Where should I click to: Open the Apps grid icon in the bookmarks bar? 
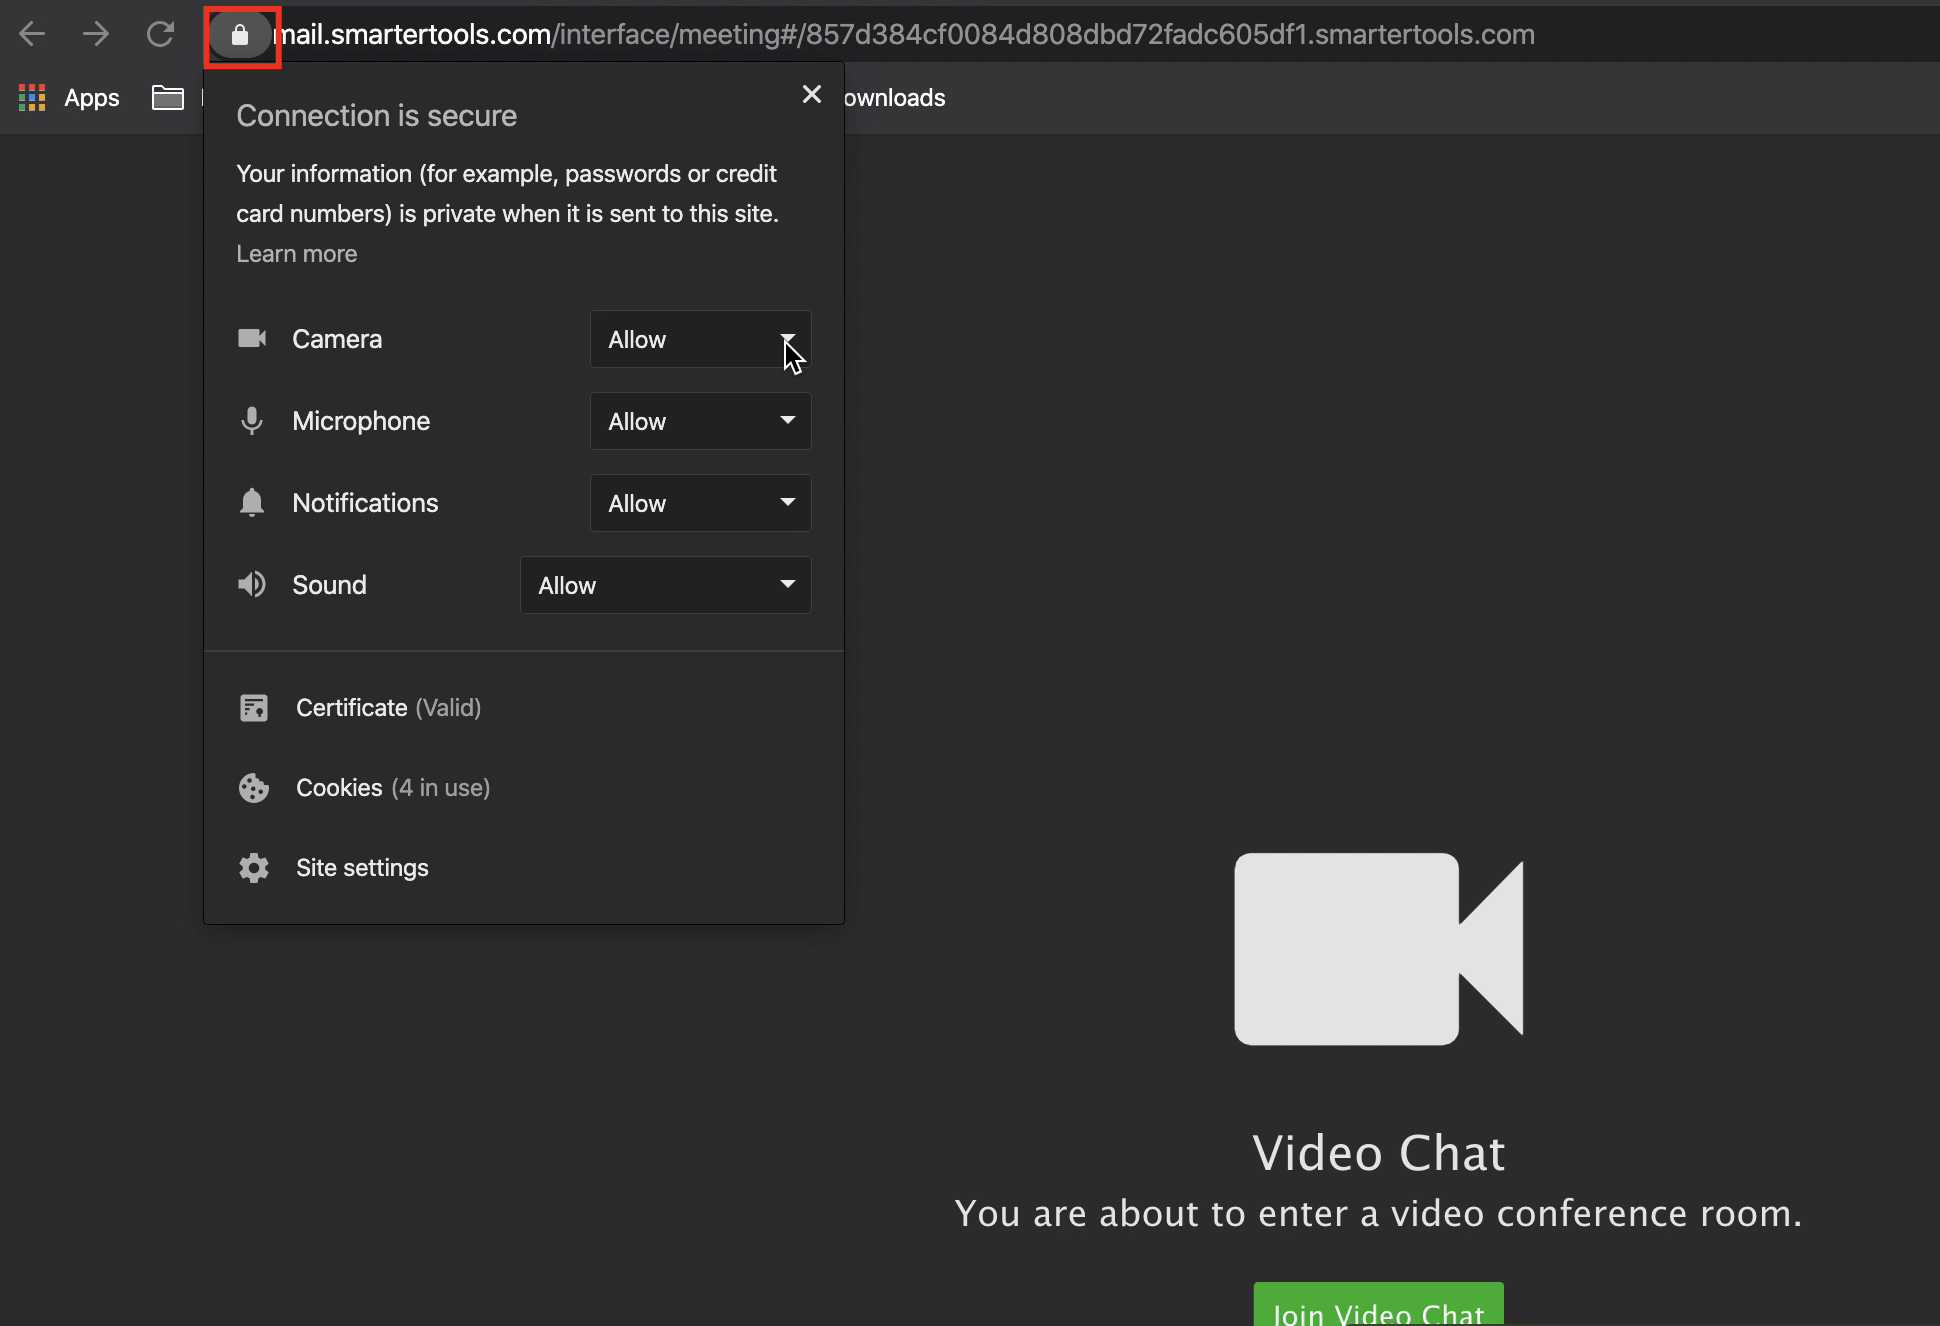(32, 97)
